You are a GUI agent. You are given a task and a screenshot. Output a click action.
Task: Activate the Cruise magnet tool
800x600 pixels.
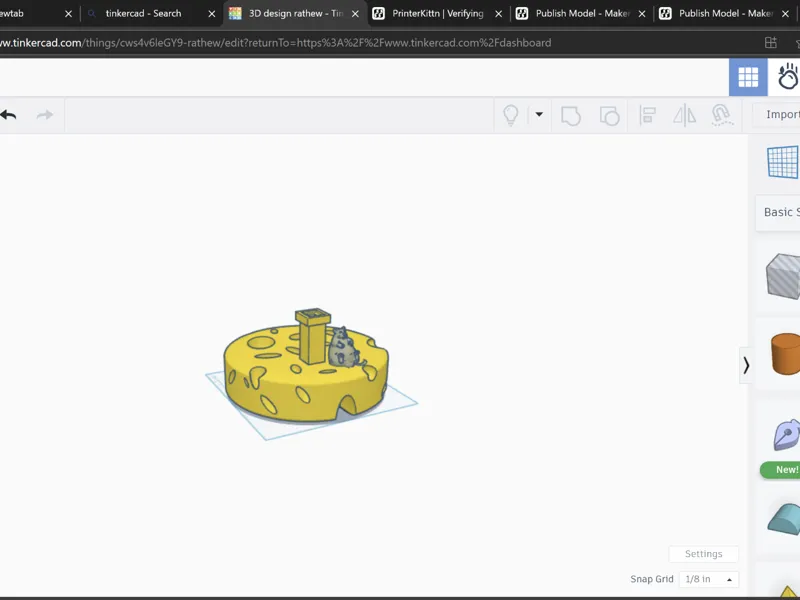click(x=722, y=115)
